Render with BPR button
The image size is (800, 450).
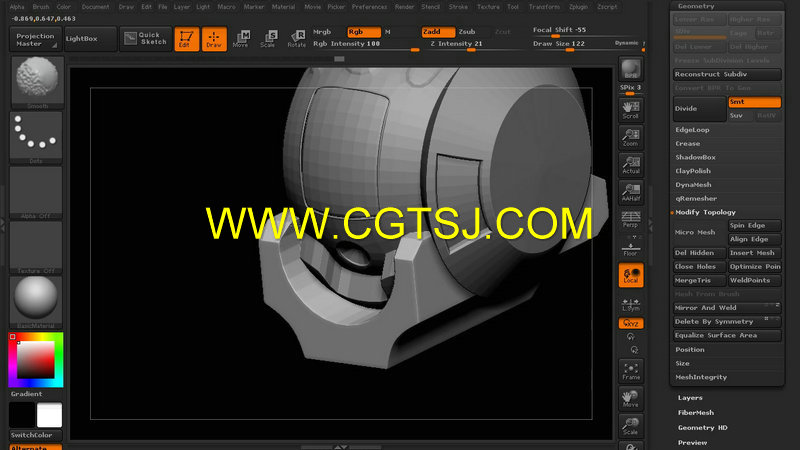tap(631, 69)
